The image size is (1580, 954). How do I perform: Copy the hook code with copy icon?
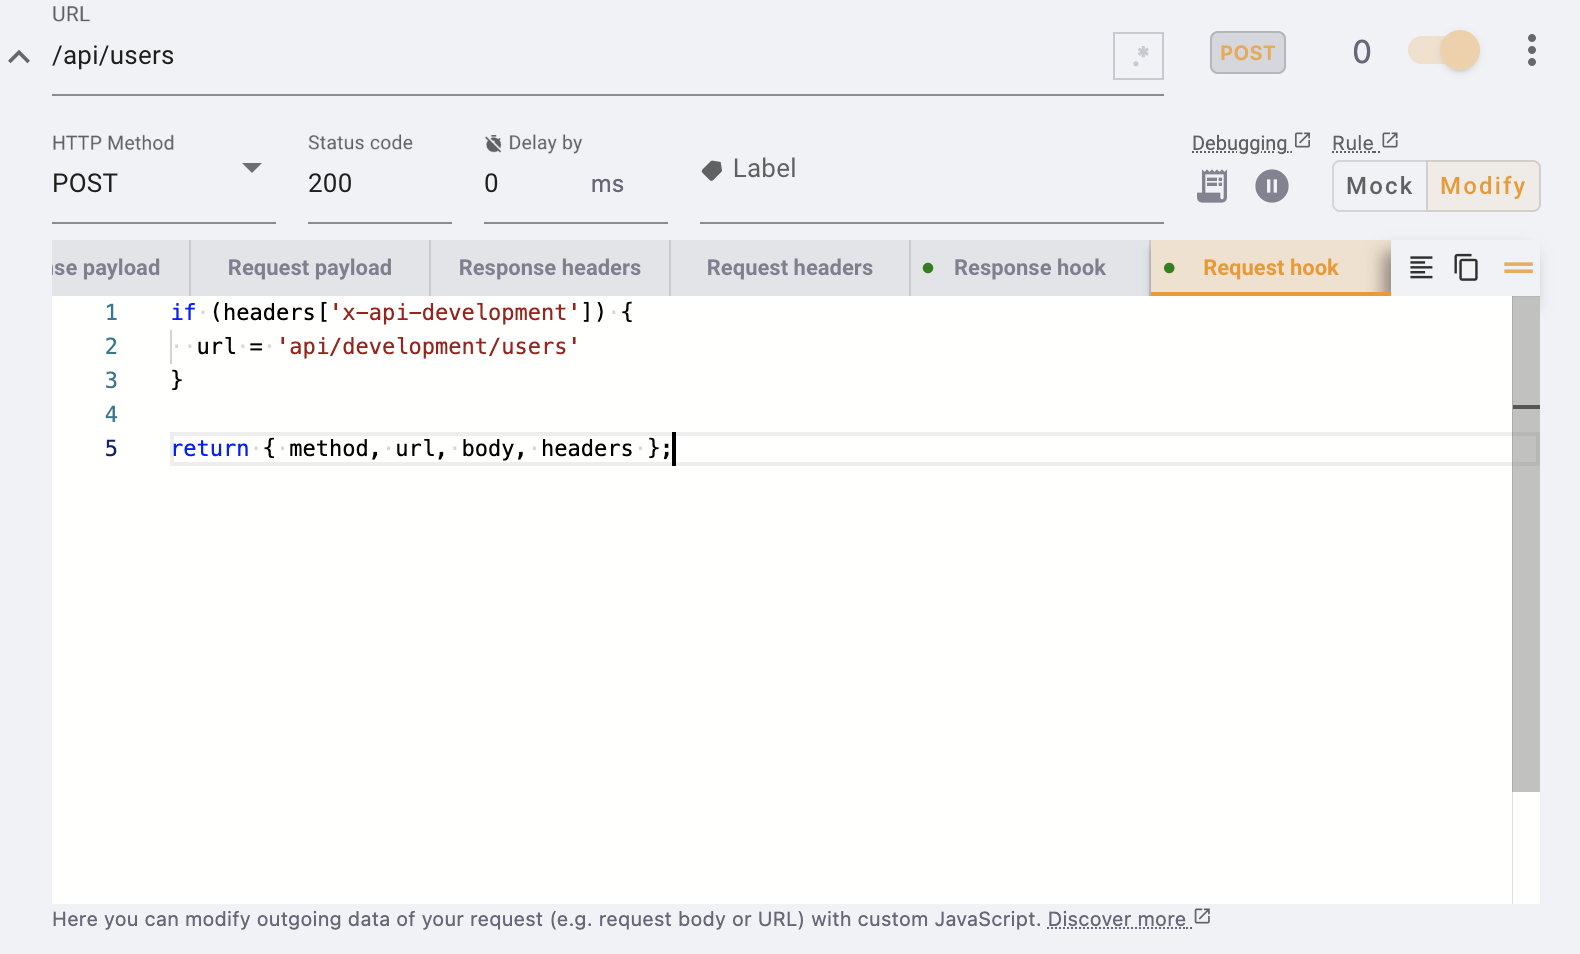pos(1466,268)
